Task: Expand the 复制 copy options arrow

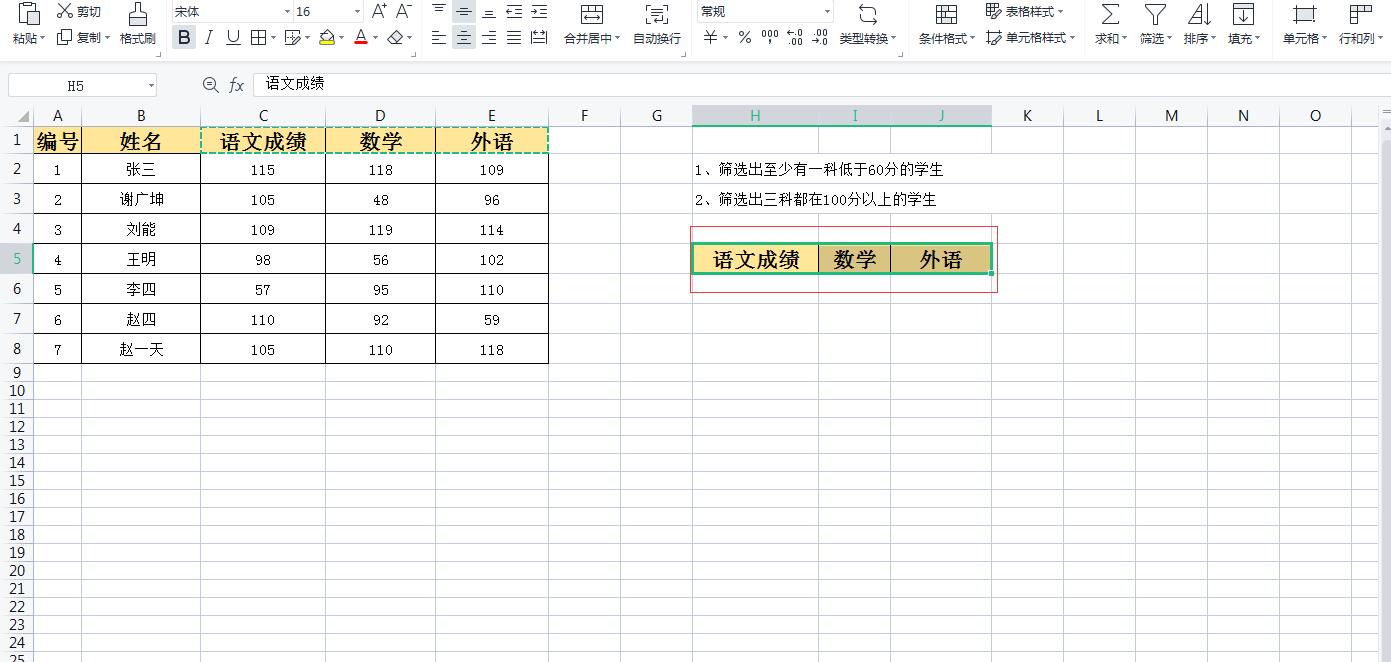Action: point(106,39)
